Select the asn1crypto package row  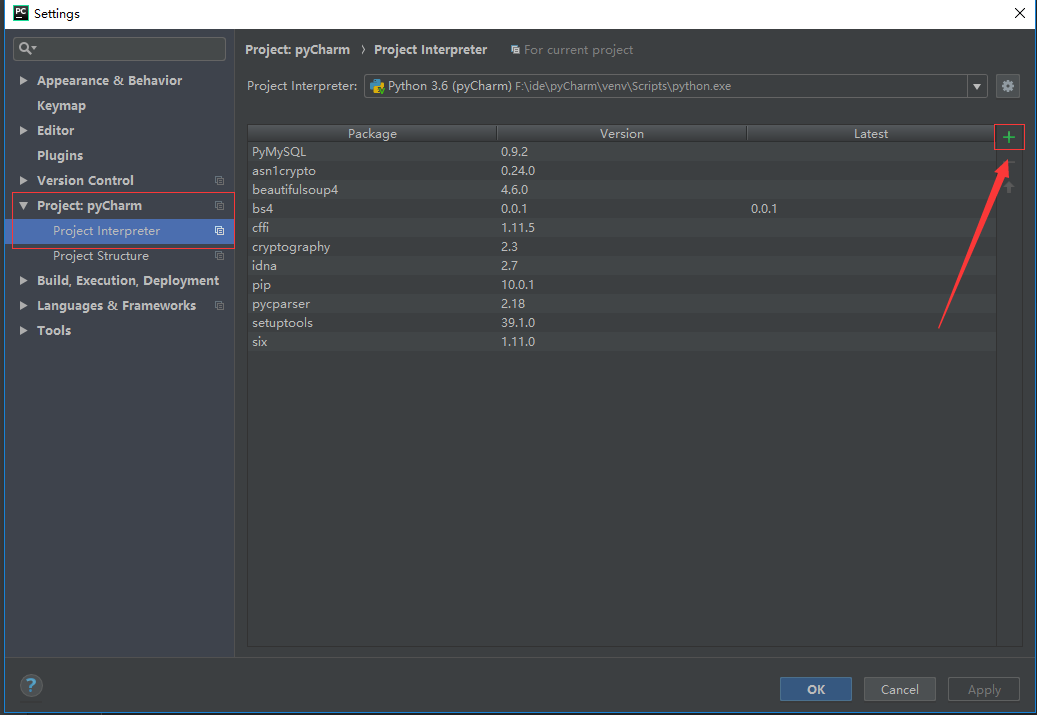click(622, 171)
